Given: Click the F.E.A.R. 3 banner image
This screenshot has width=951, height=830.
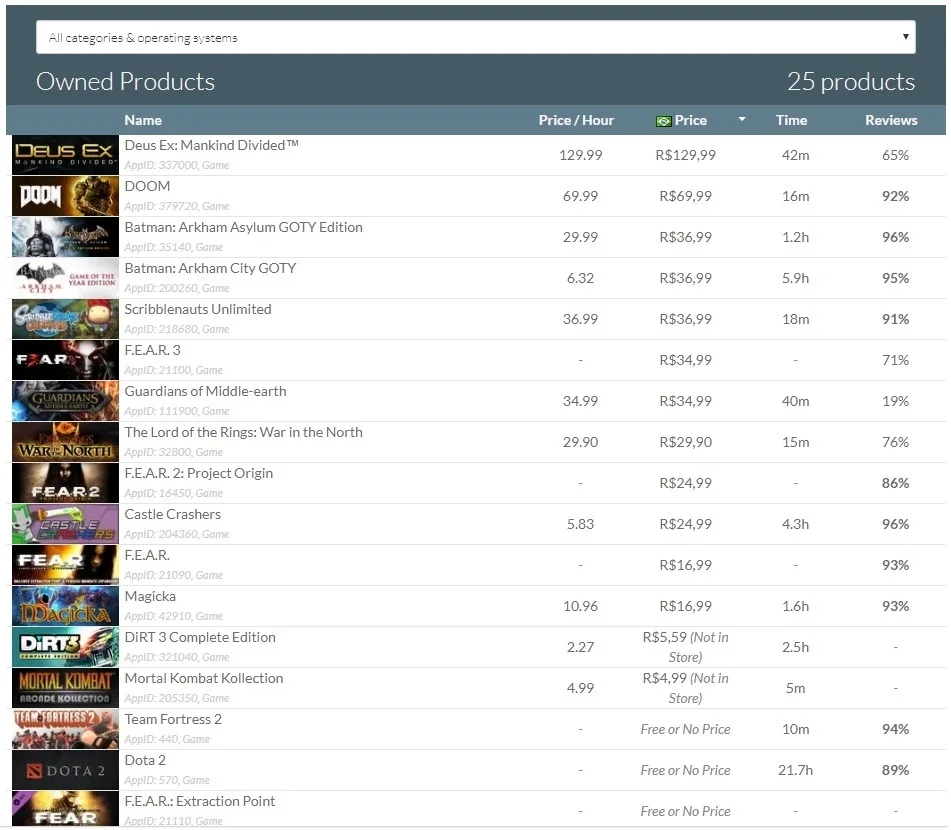Looking at the screenshot, I should tap(66, 360).
